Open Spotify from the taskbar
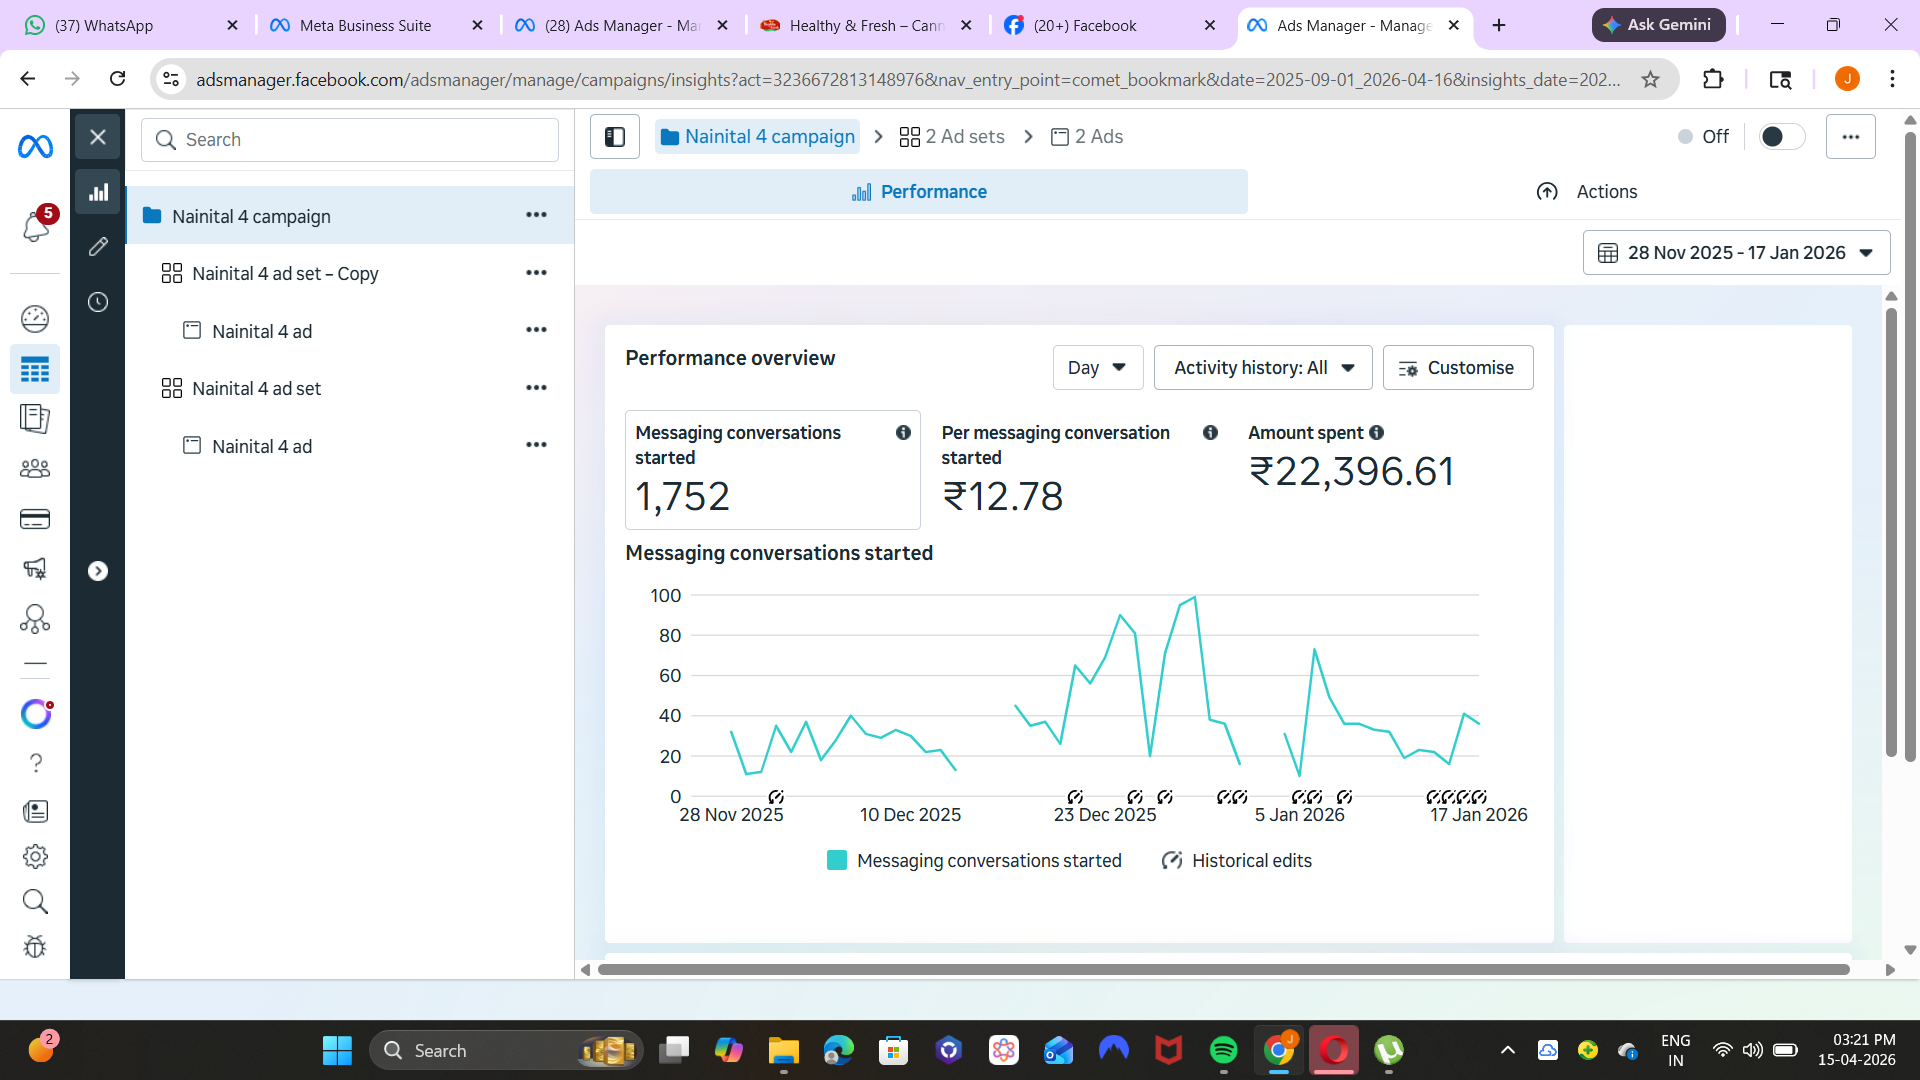Screen dimensions: 1920x1080 click(x=1223, y=1050)
